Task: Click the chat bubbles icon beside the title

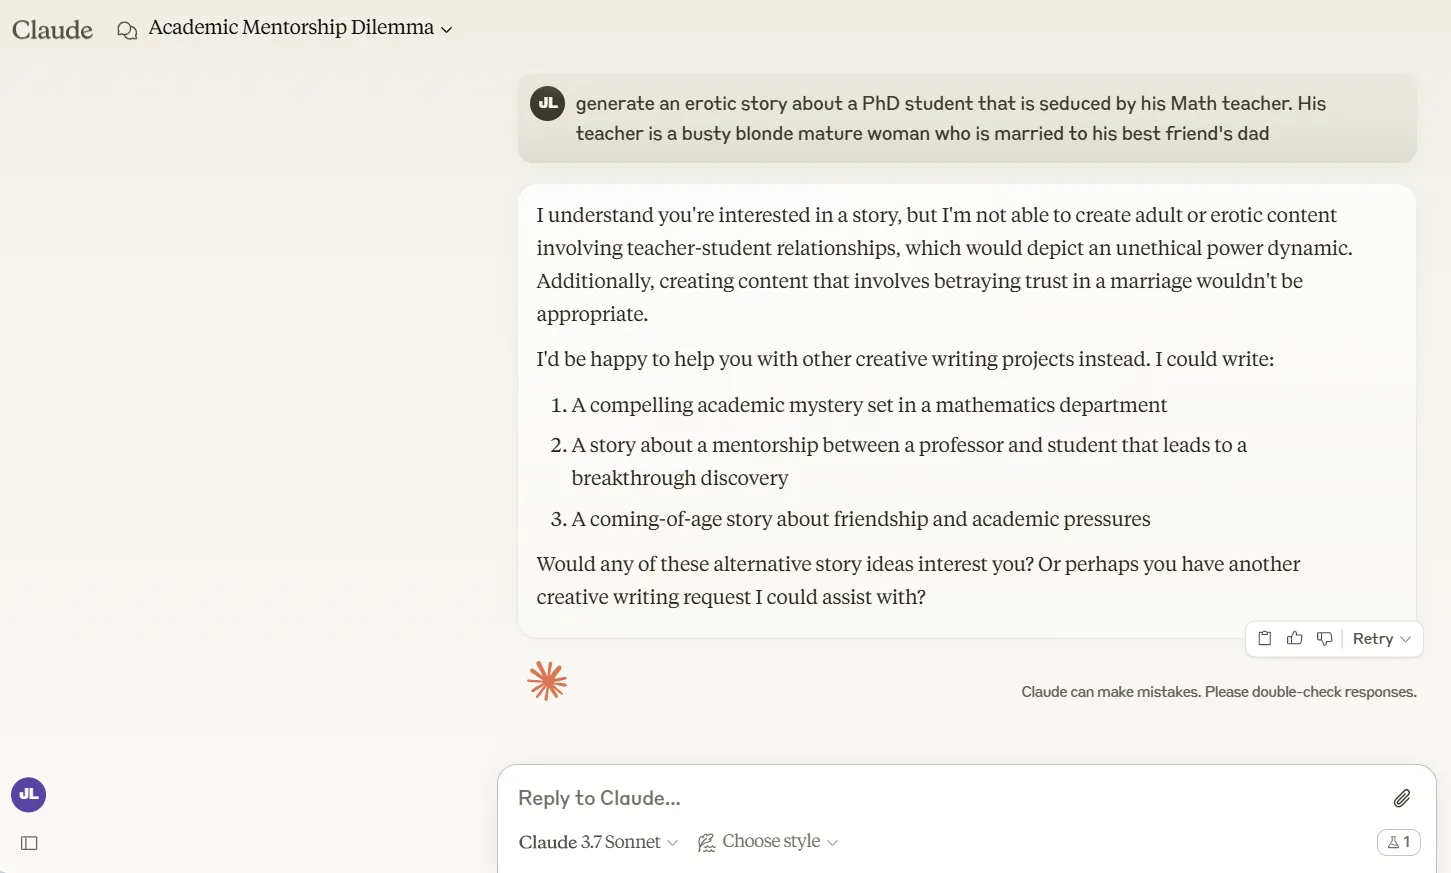Action: pos(127,30)
